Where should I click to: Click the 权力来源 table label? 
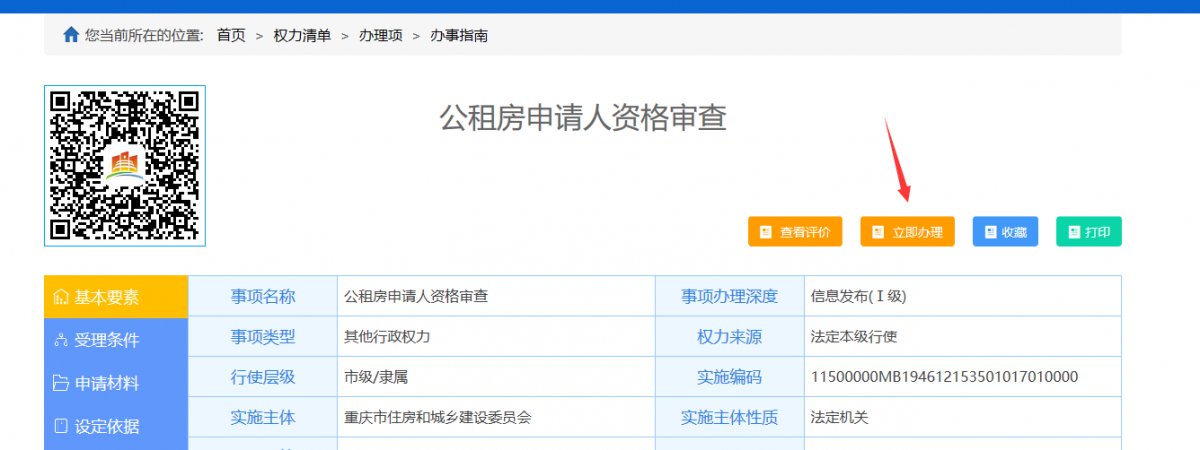pyautogui.click(x=729, y=336)
